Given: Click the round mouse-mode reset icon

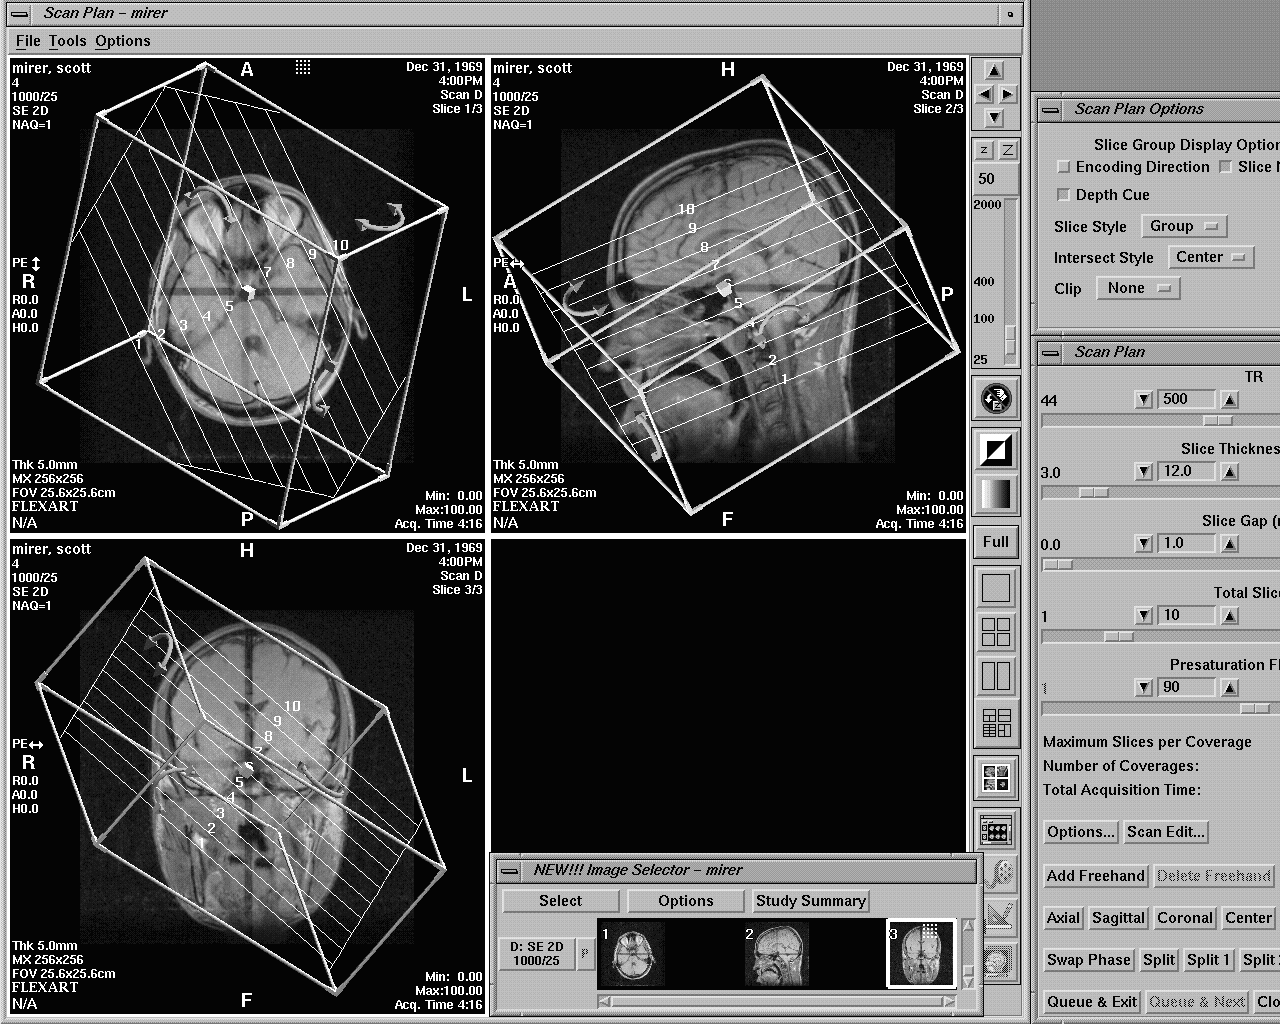Looking at the screenshot, I should coord(996,398).
